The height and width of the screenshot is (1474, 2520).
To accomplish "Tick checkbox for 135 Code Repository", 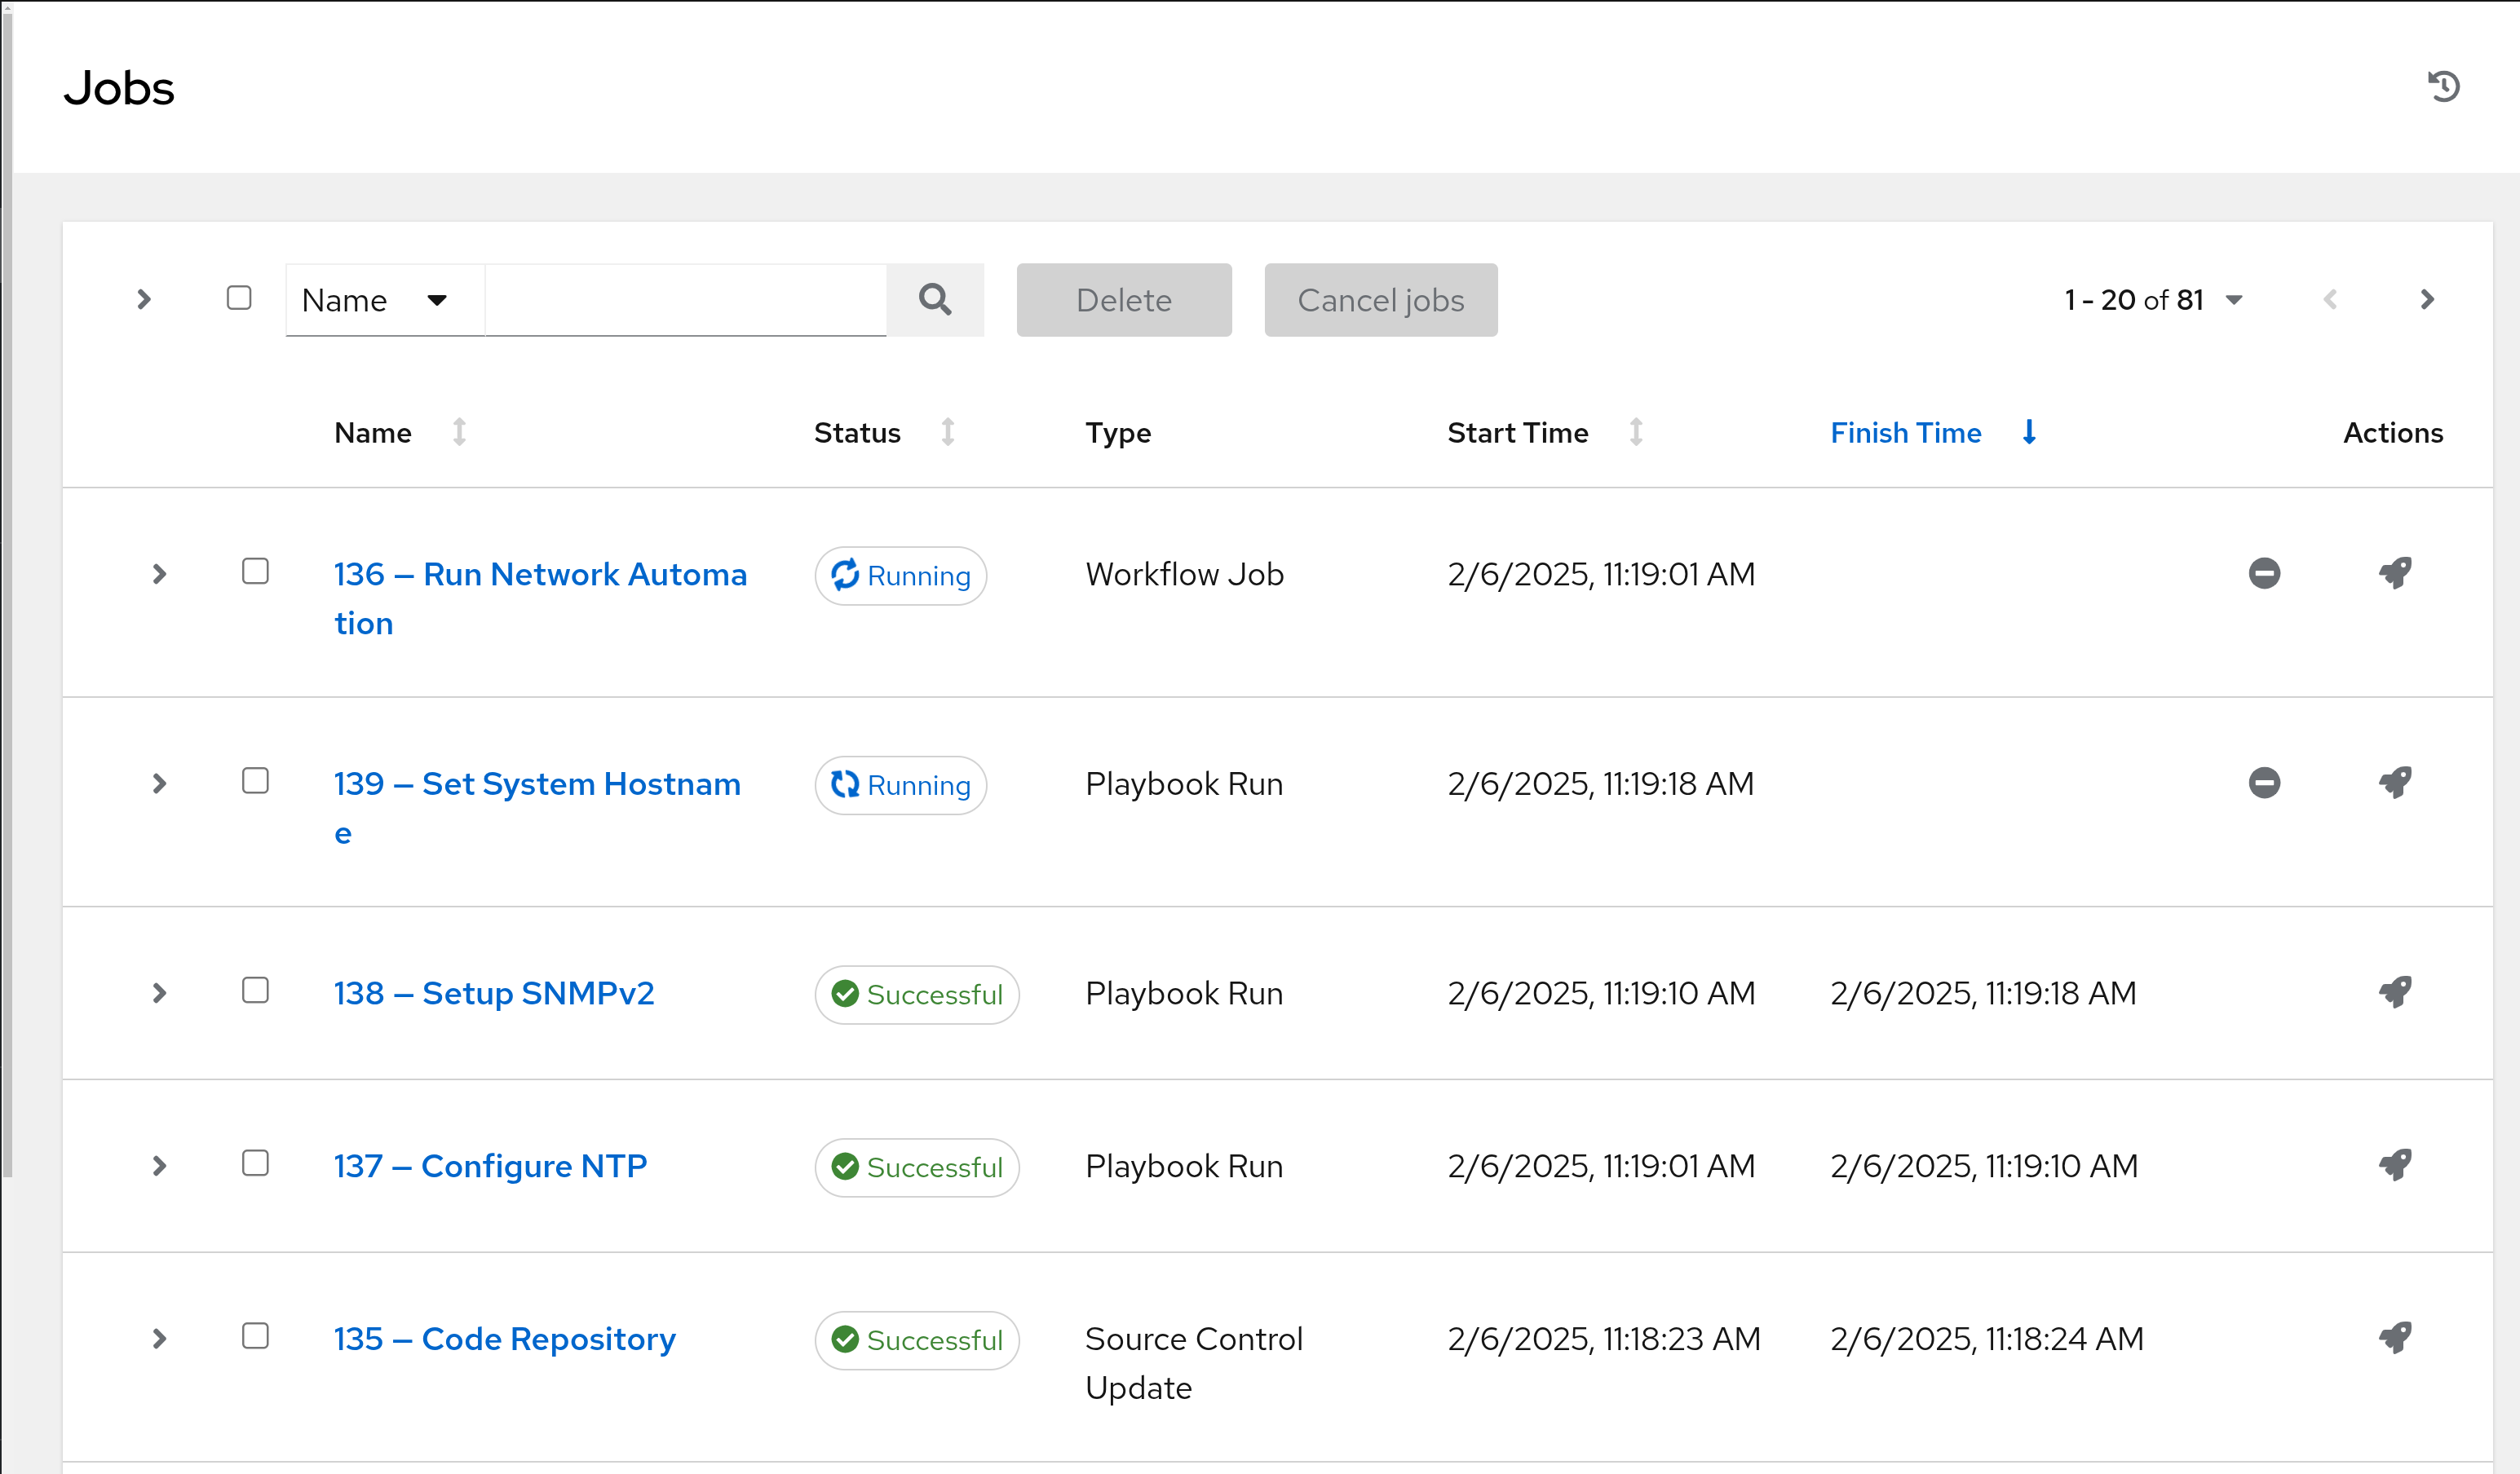I will click(x=256, y=1336).
